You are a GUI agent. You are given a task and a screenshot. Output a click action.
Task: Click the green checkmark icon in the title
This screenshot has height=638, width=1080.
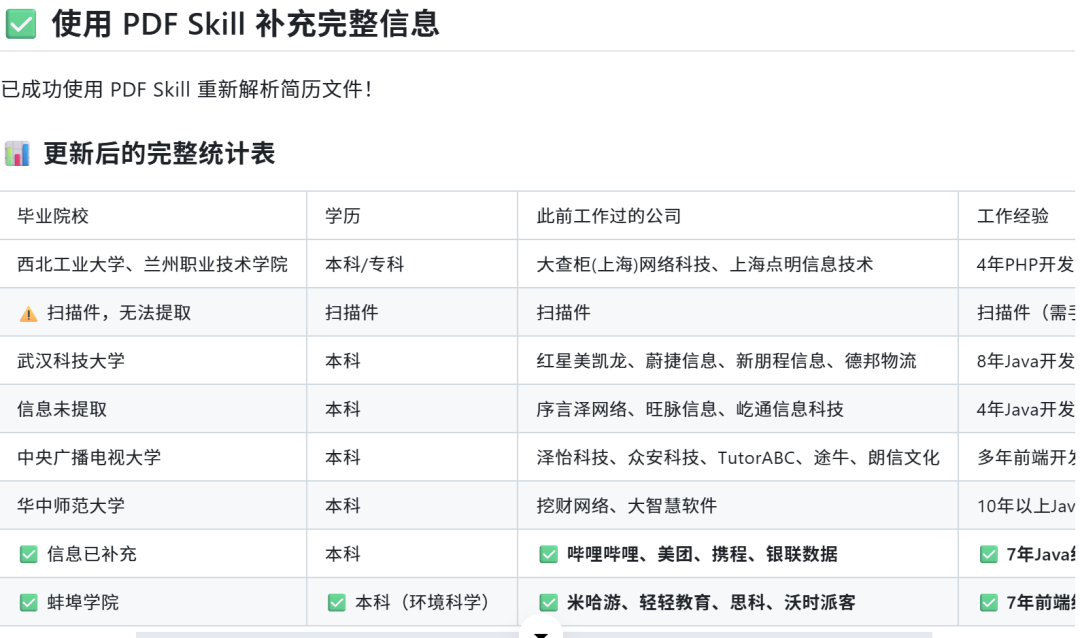point(21,25)
